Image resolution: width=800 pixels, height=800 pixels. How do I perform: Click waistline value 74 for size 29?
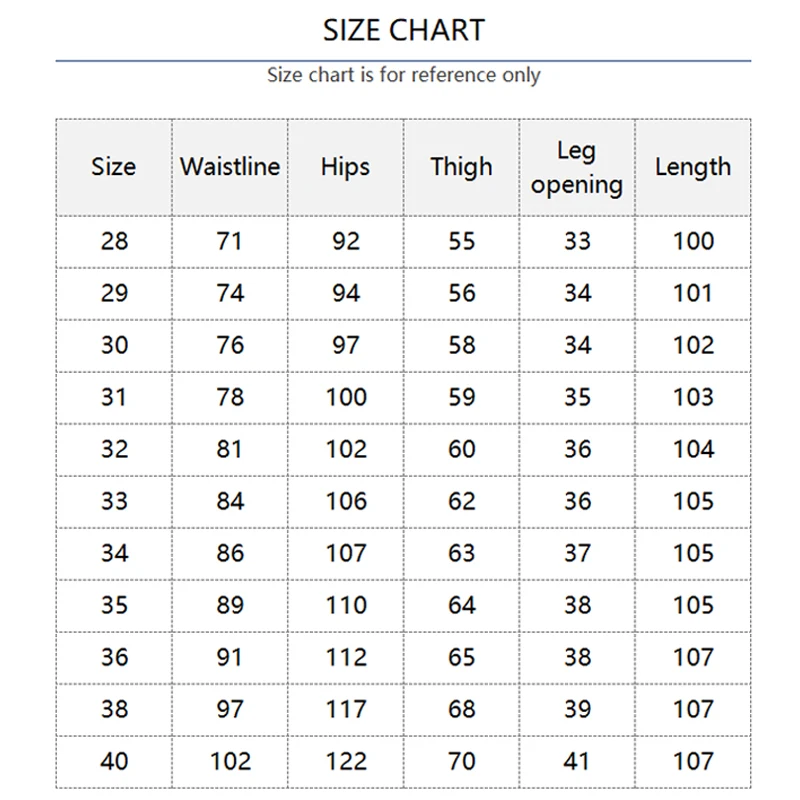click(x=230, y=293)
